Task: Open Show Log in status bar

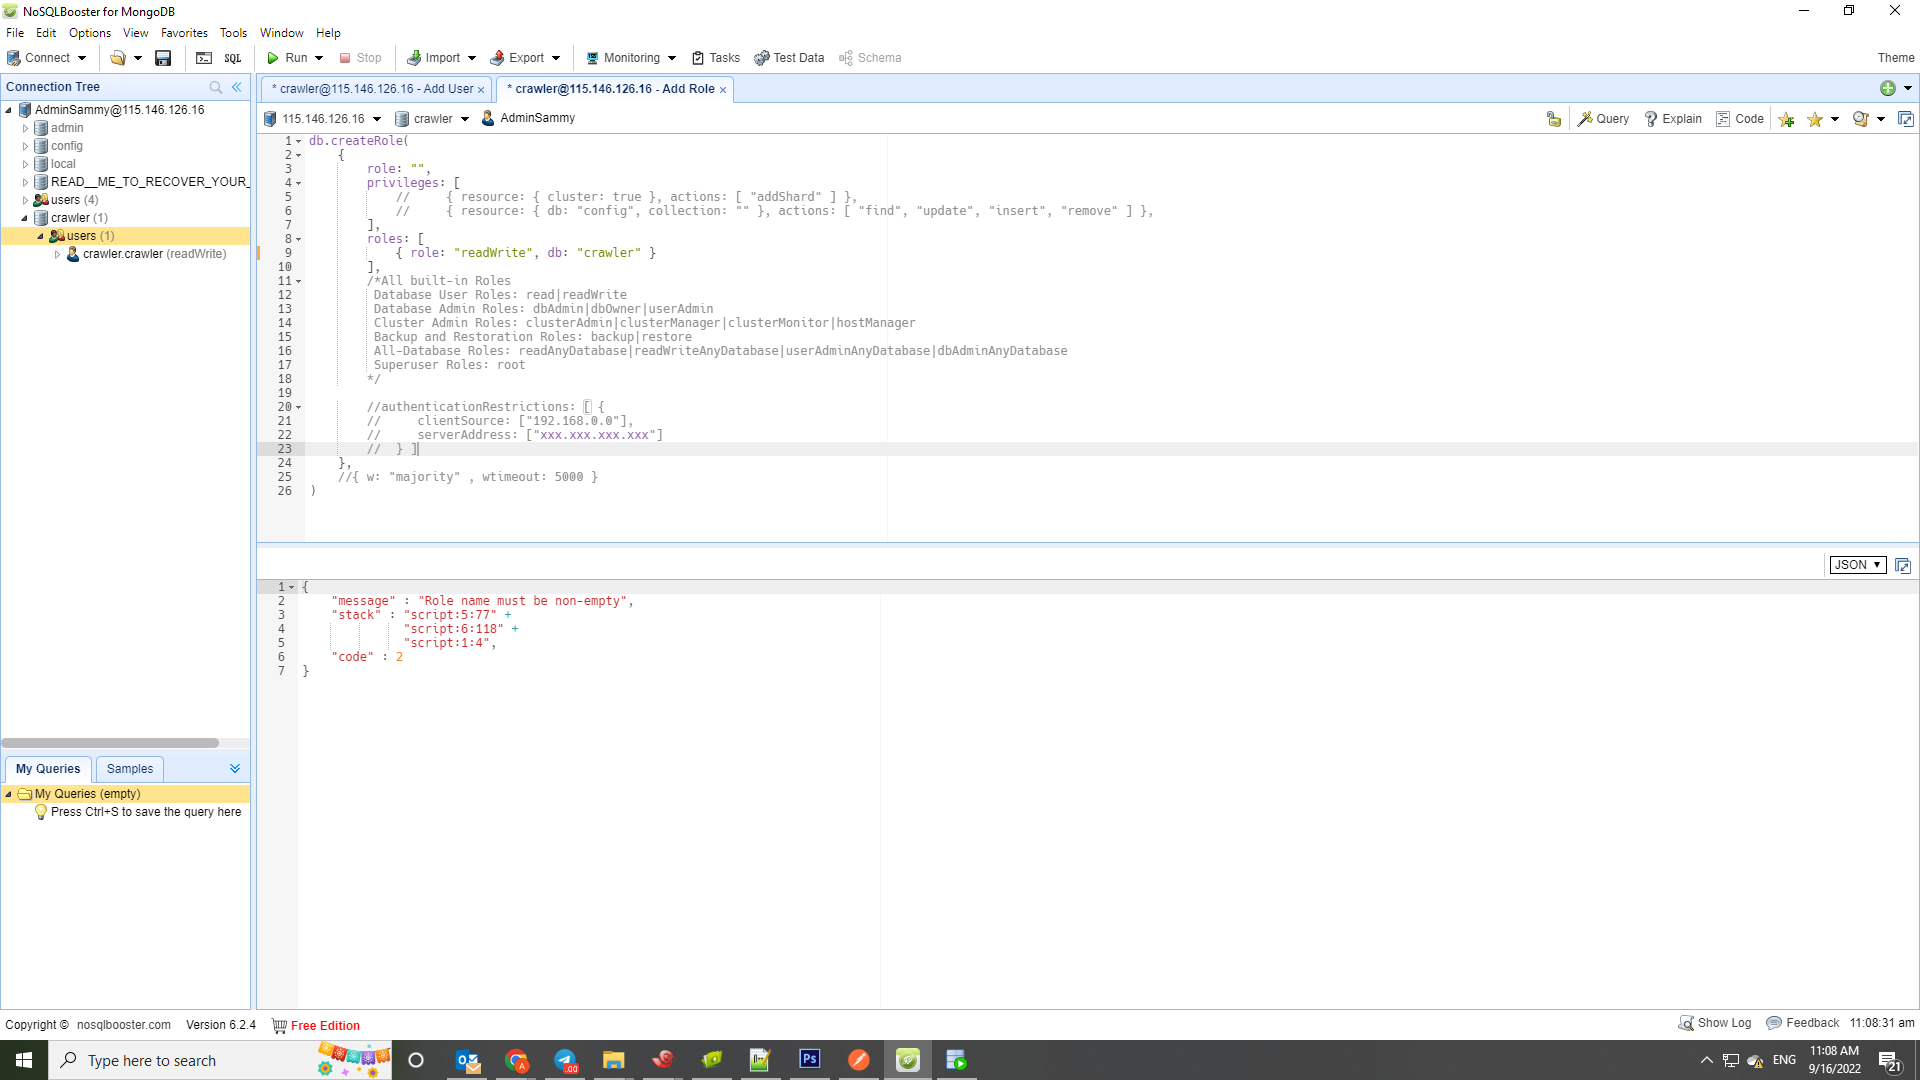Action: point(1715,1023)
